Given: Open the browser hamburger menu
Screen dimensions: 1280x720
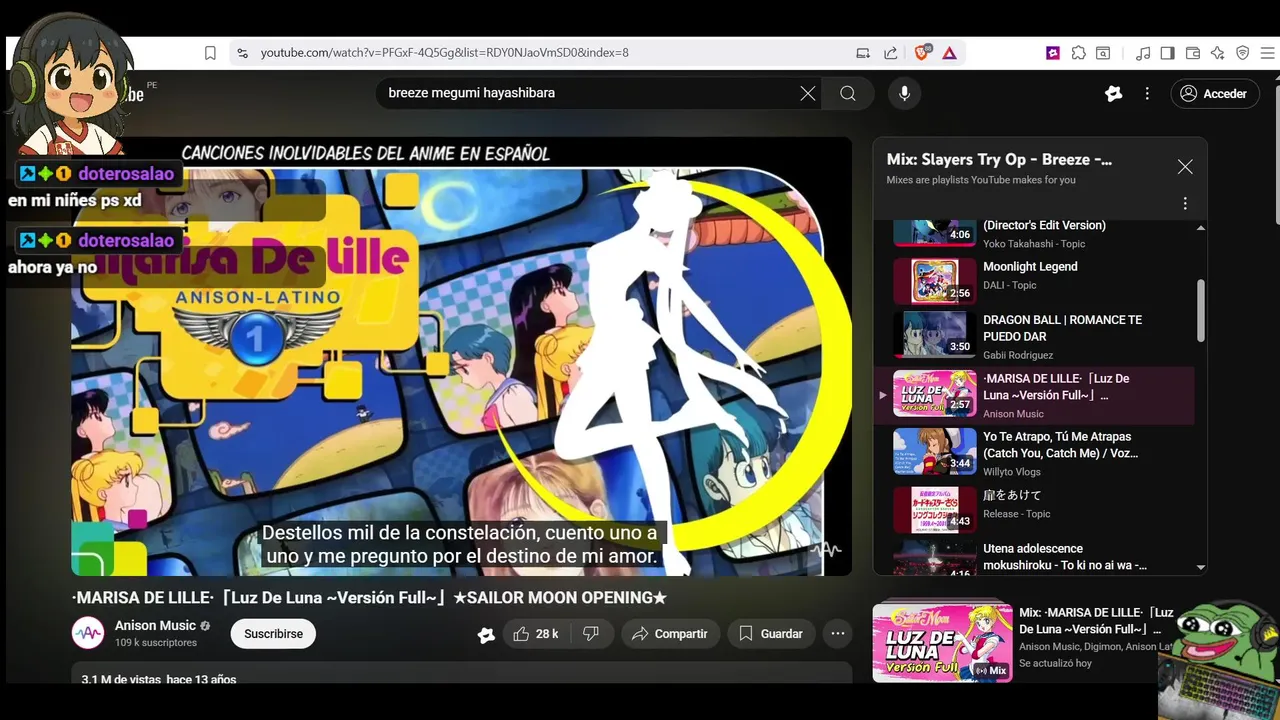Looking at the screenshot, I should pyautogui.click(x=1268, y=53).
